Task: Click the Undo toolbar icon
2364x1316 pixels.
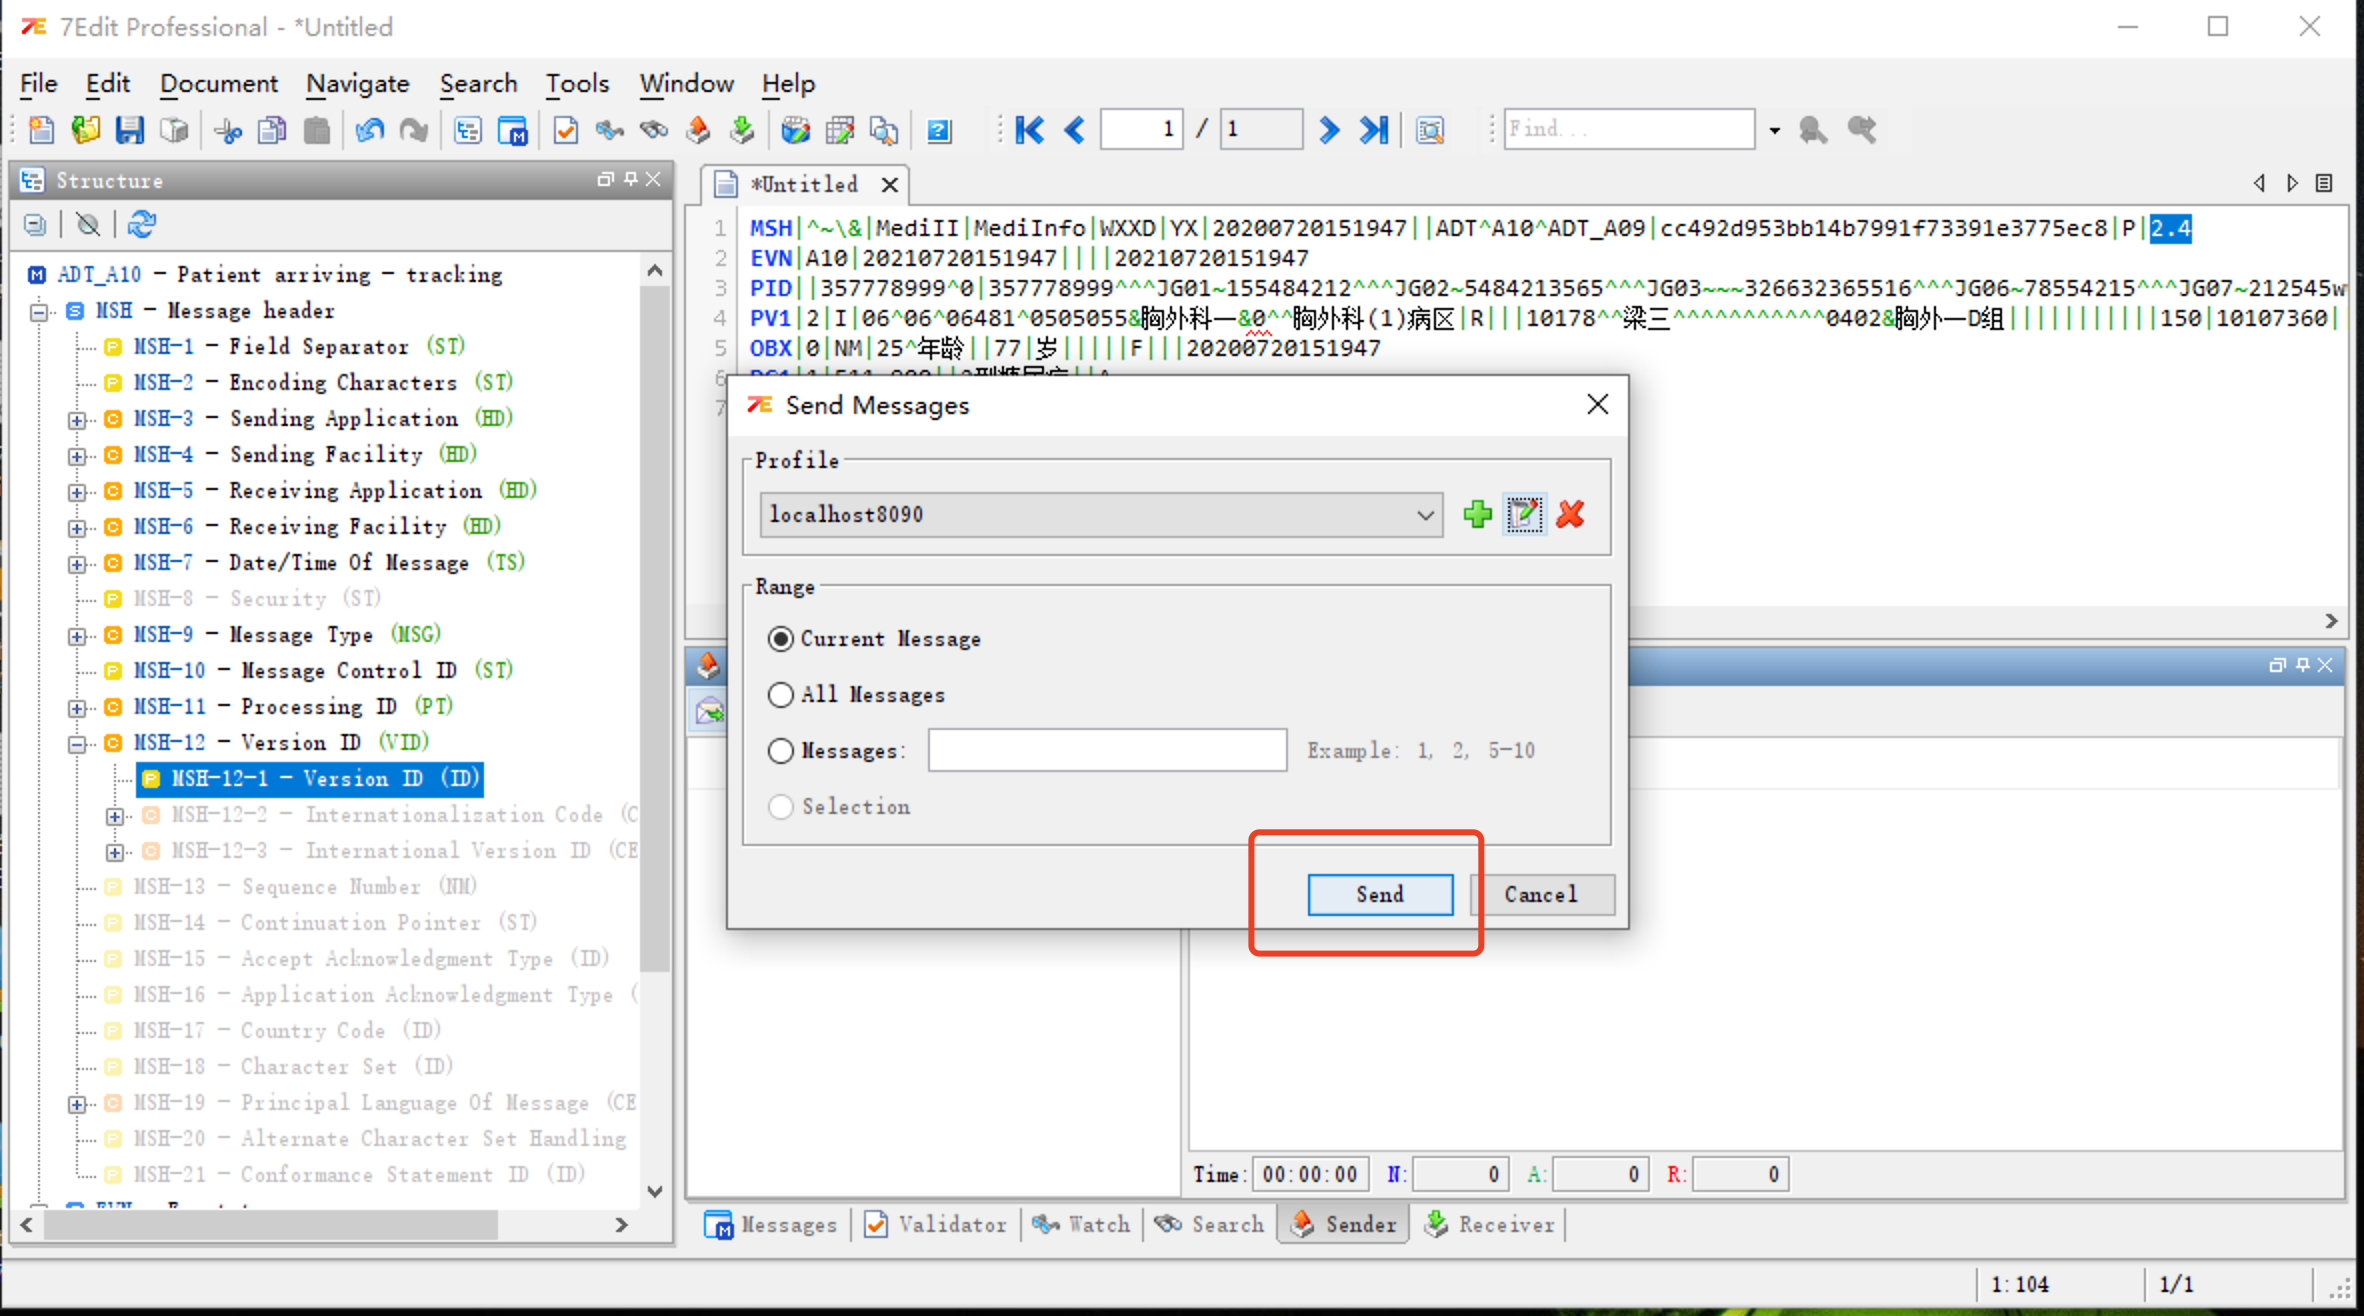Action: click(369, 130)
